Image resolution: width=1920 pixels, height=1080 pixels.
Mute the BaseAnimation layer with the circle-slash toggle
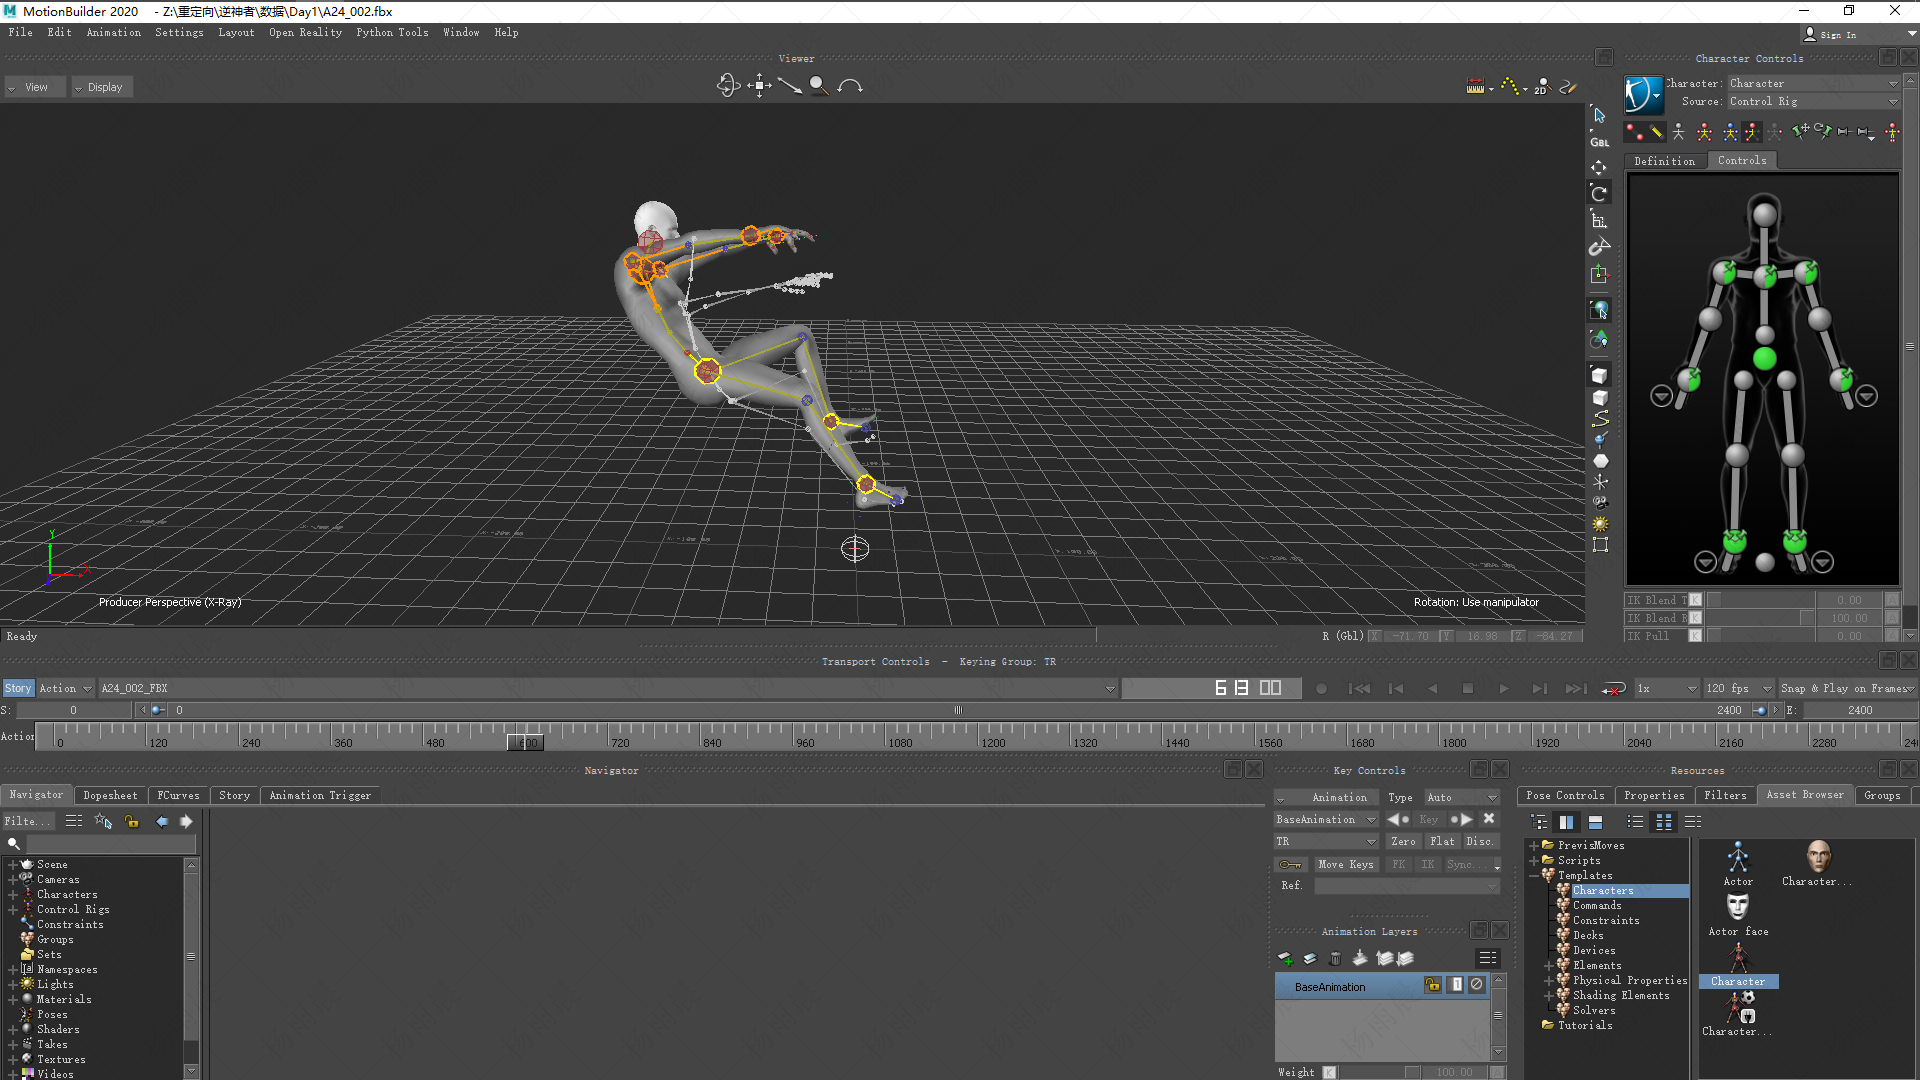1477,985
